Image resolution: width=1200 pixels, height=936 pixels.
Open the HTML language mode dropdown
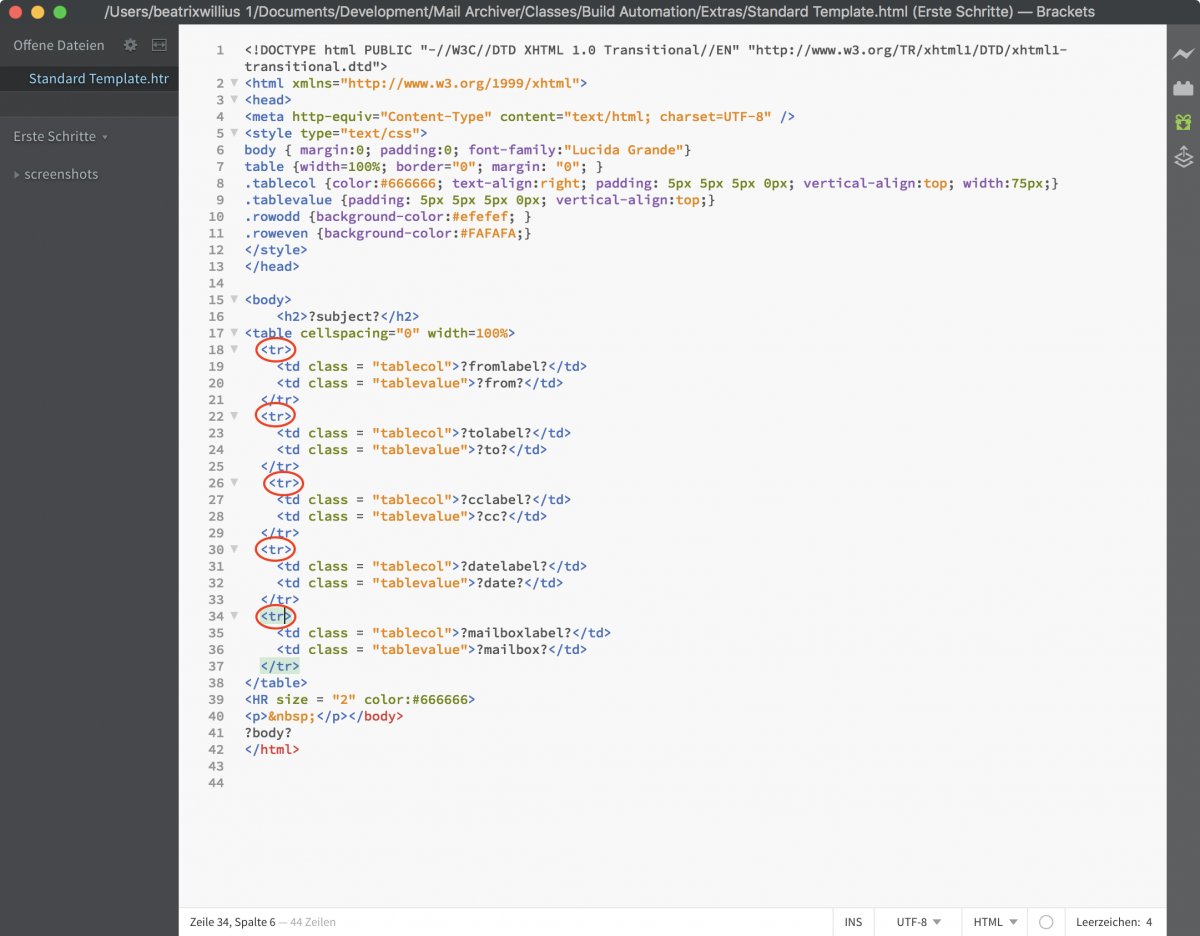coord(995,922)
